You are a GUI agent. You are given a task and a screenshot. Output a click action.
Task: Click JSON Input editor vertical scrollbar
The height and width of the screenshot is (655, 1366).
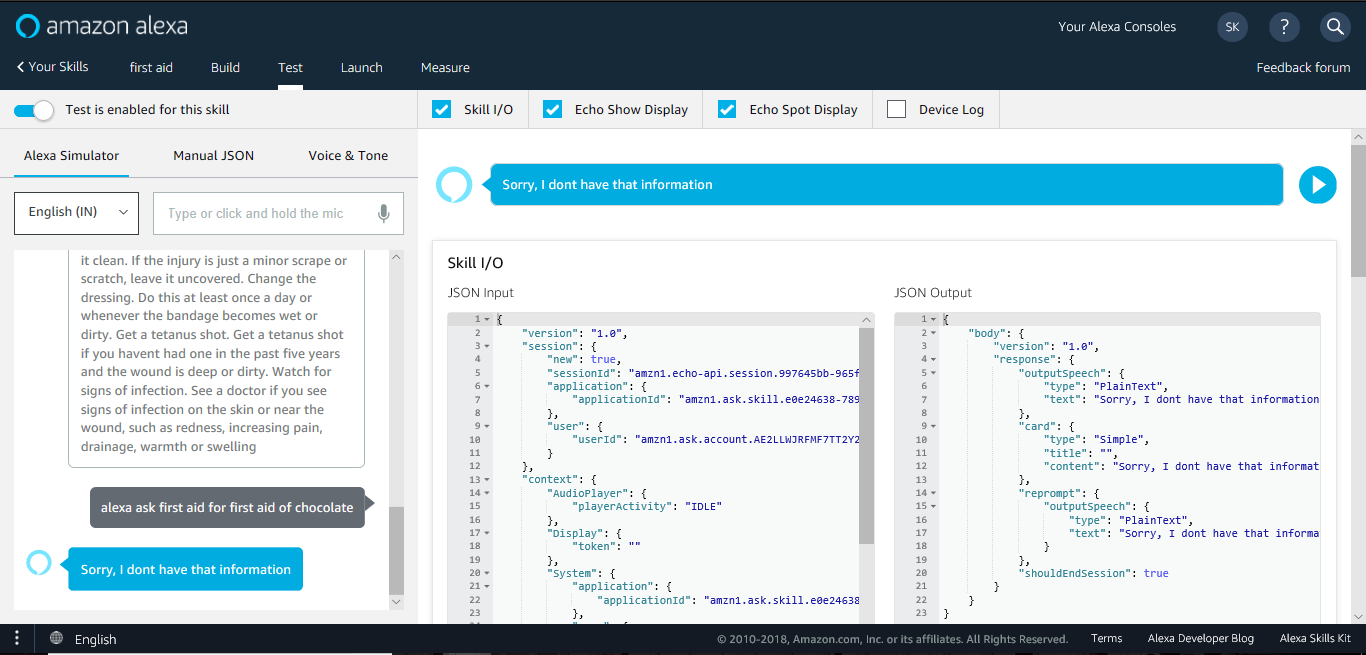[x=866, y=434]
